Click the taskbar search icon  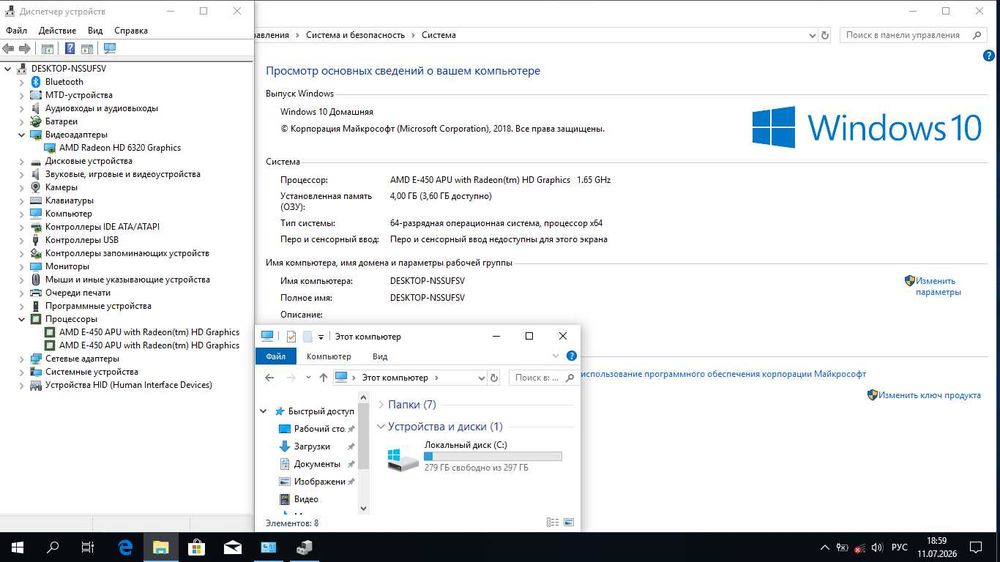[x=53, y=547]
